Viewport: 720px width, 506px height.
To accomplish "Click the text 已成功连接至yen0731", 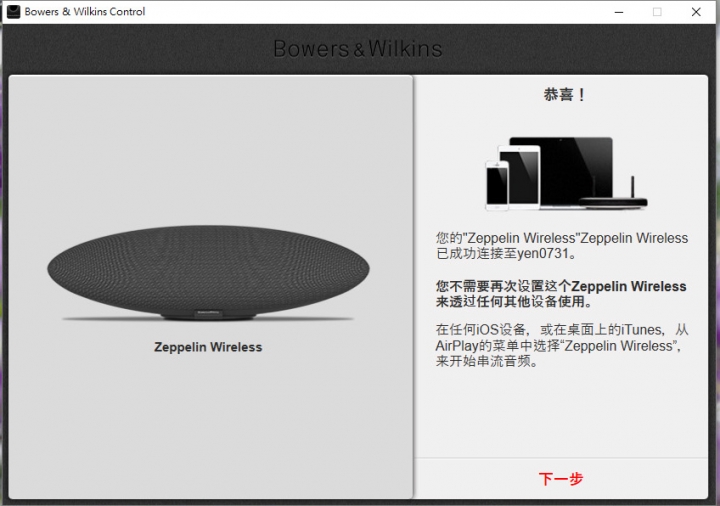I will coord(506,253).
